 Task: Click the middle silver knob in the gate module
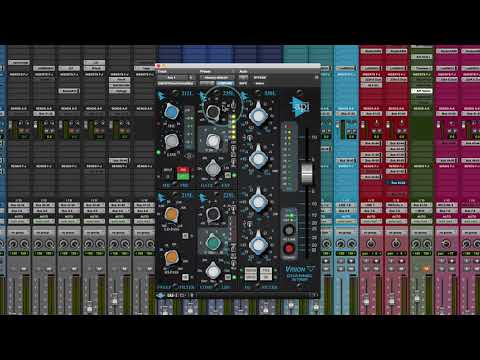point(213,141)
